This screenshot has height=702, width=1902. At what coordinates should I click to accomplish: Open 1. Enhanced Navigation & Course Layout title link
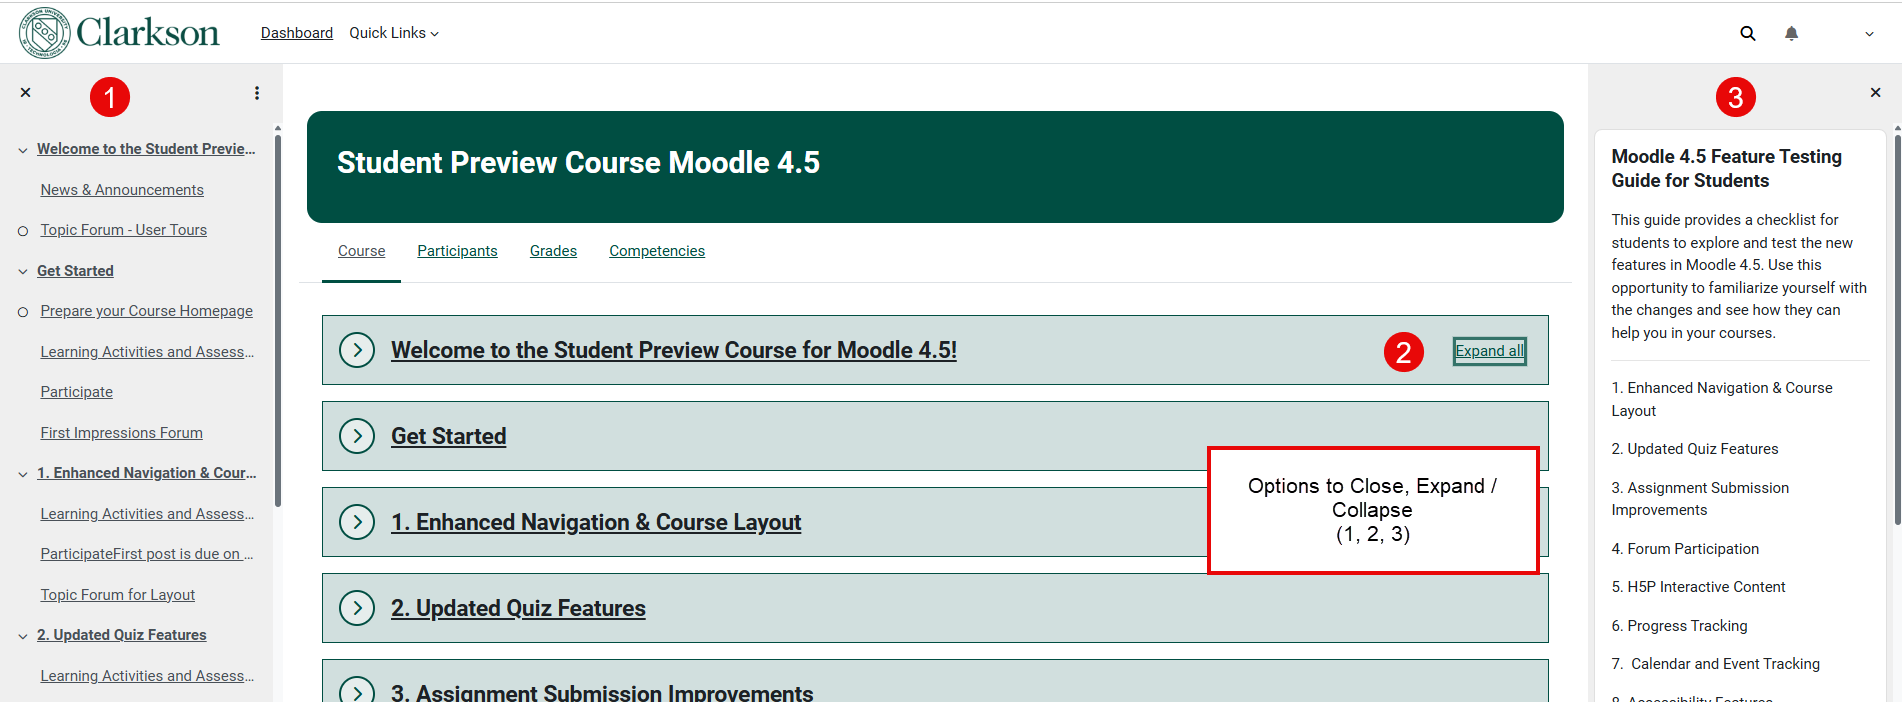596,522
